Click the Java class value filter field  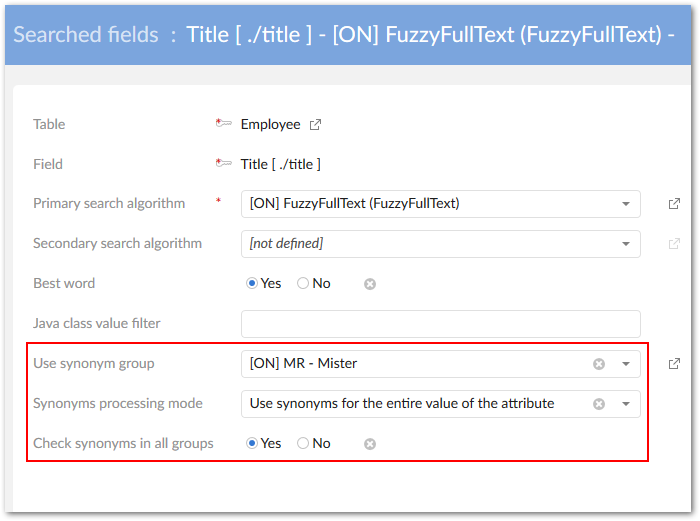pos(440,324)
